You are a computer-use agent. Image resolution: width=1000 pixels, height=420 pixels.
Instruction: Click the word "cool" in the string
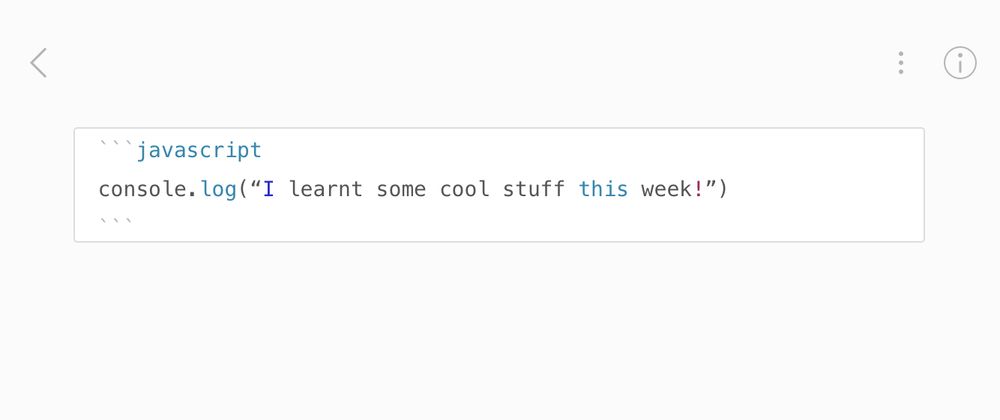pyautogui.click(x=465, y=188)
